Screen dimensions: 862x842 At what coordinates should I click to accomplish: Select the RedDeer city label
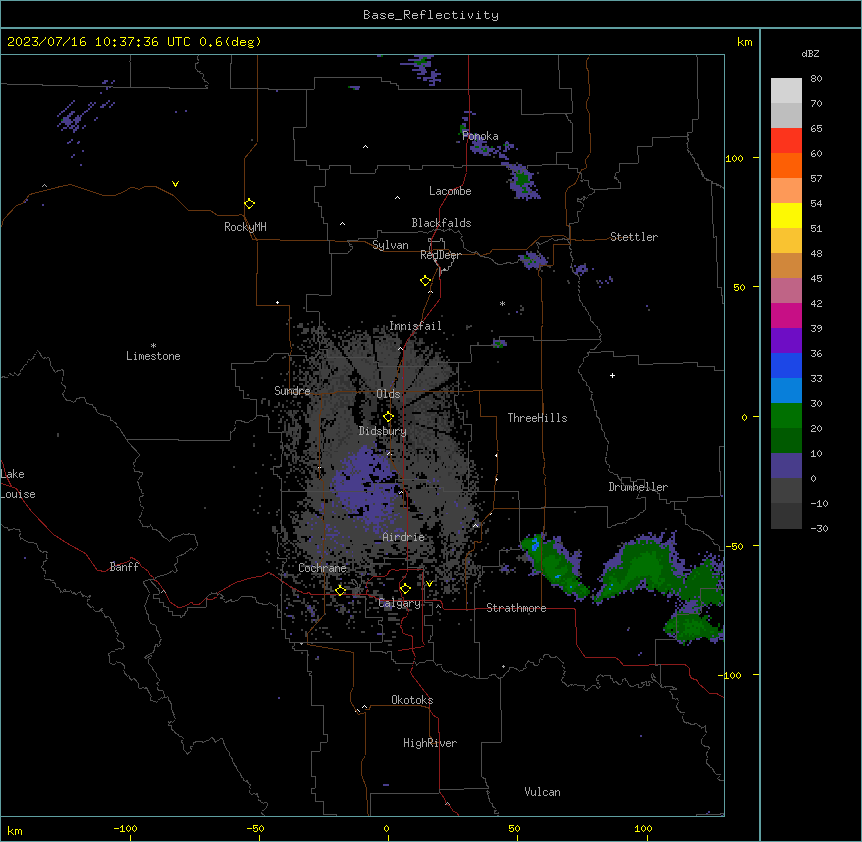(x=440, y=255)
